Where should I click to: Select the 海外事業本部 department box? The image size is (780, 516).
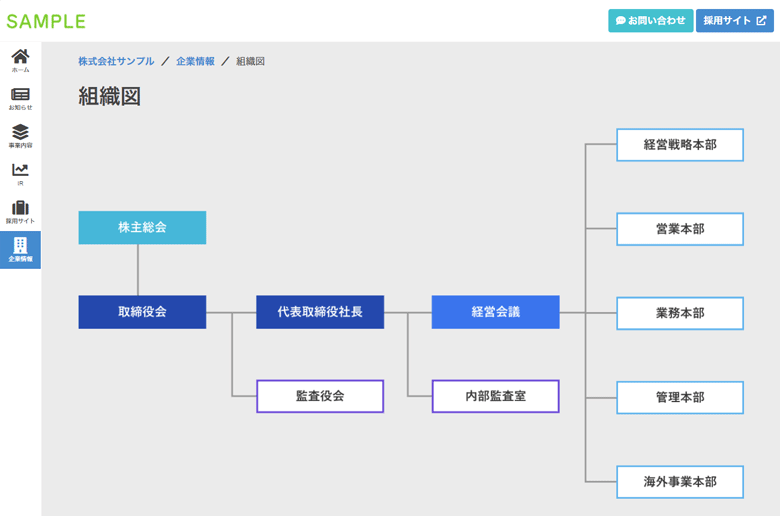point(680,481)
